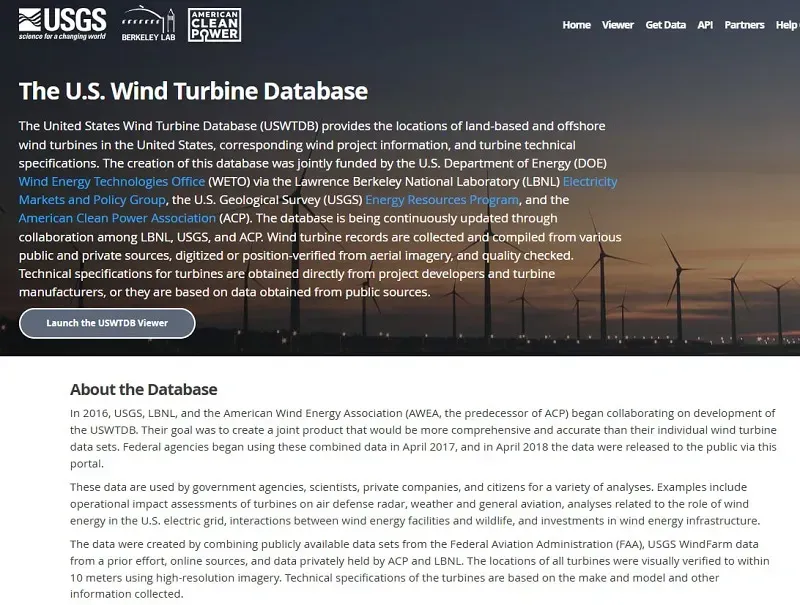The height and width of the screenshot is (605, 800).
Task: Open the API menu item
Action: [705, 24]
